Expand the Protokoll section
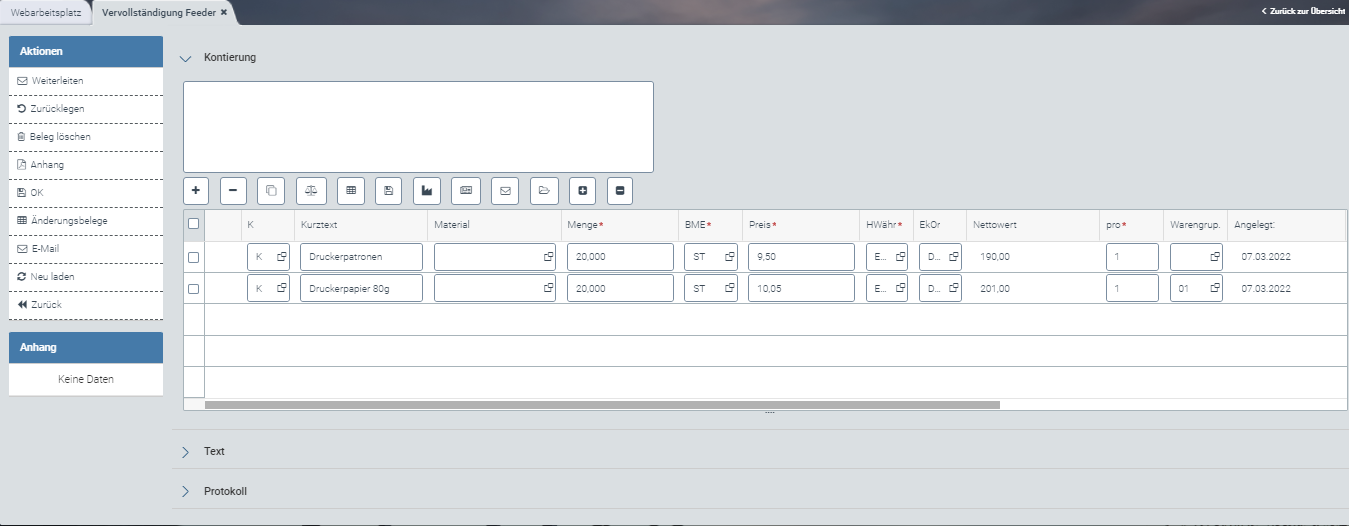1349x526 pixels. coord(185,492)
